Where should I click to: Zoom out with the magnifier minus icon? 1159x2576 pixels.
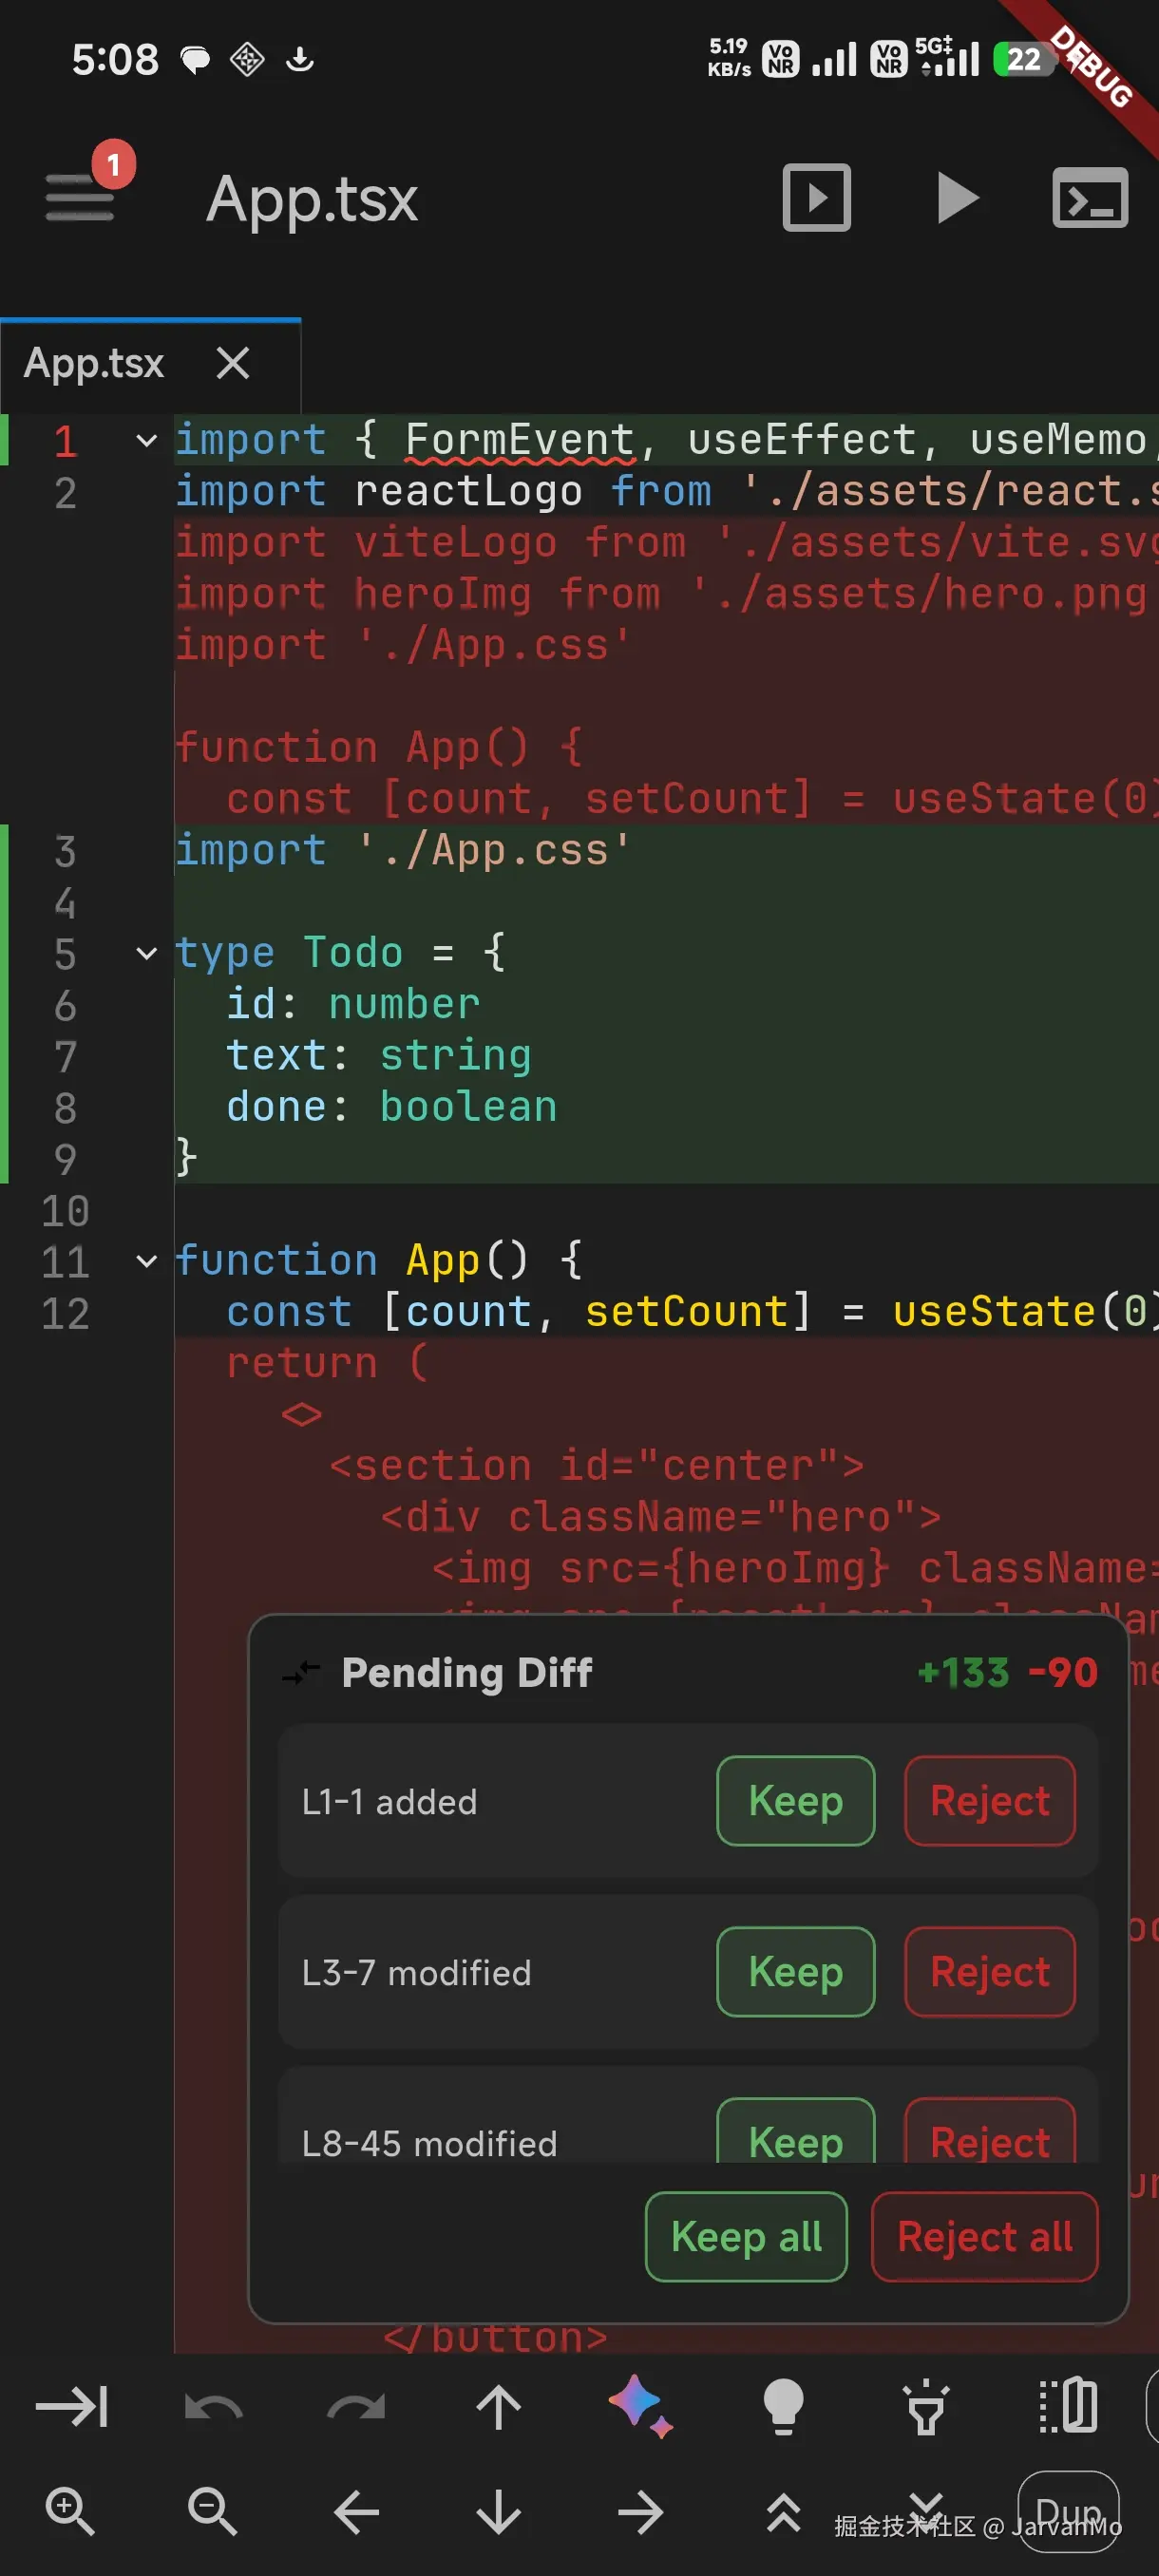[212, 2511]
